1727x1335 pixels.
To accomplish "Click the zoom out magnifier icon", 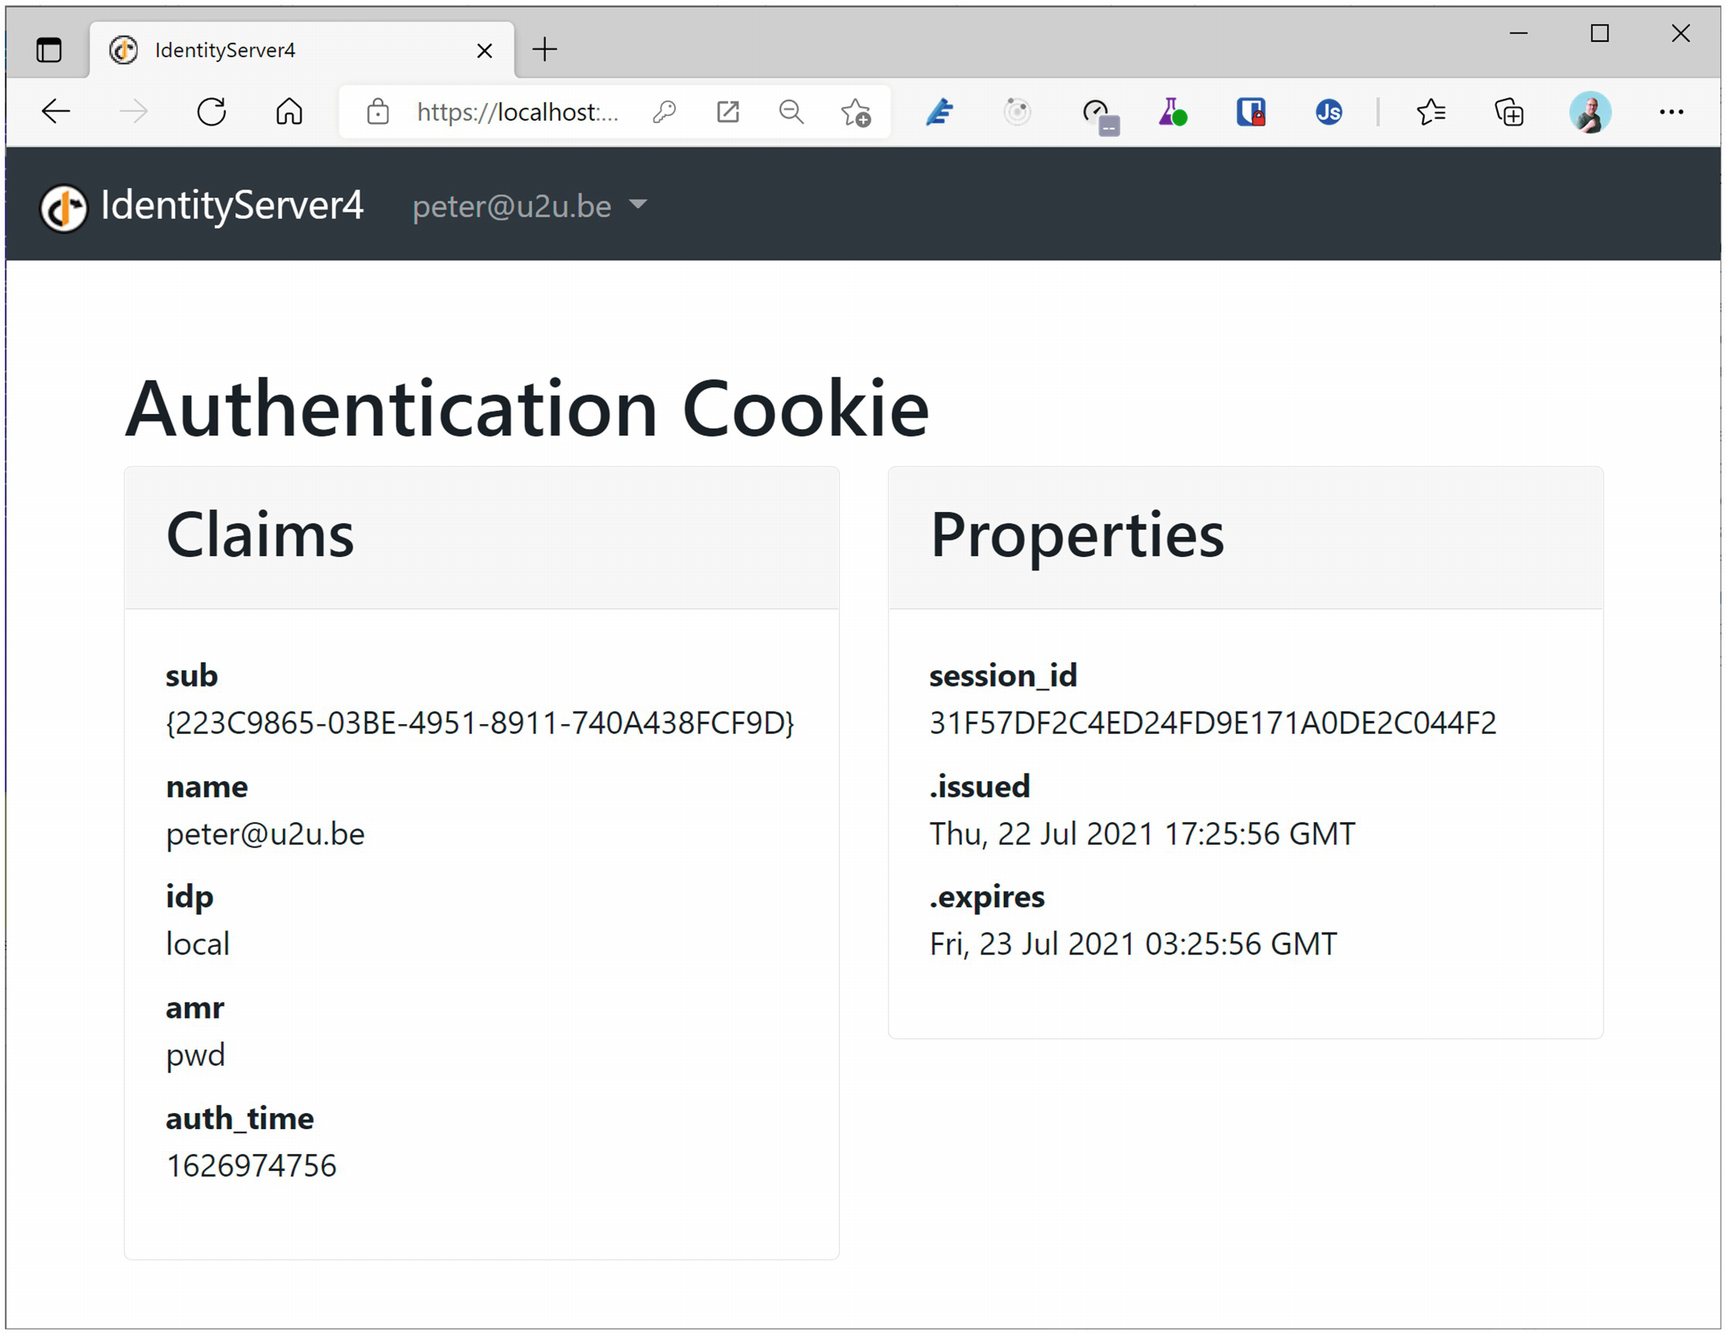I will [x=791, y=112].
